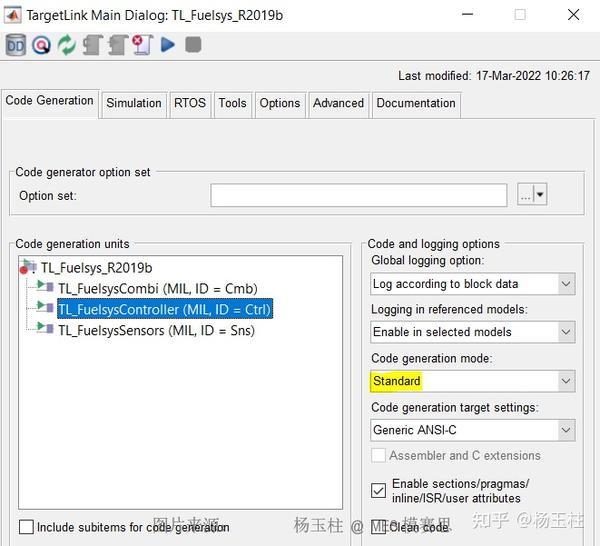Close the TargetLink Main Dialog window
This screenshot has width=600, height=546.
tap(573, 15)
